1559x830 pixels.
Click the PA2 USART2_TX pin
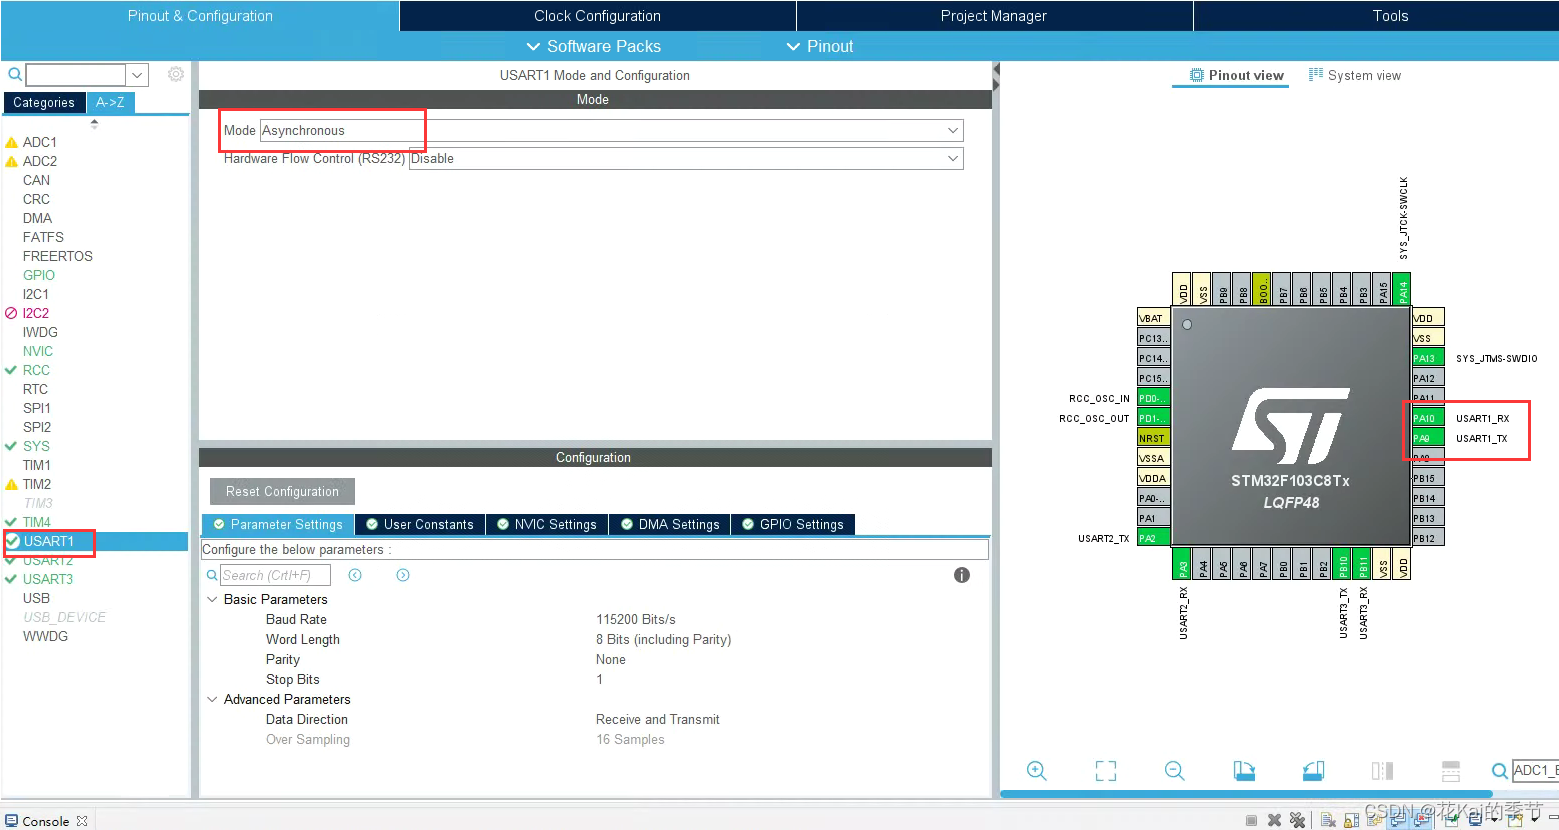click(x=1153, y=538)
